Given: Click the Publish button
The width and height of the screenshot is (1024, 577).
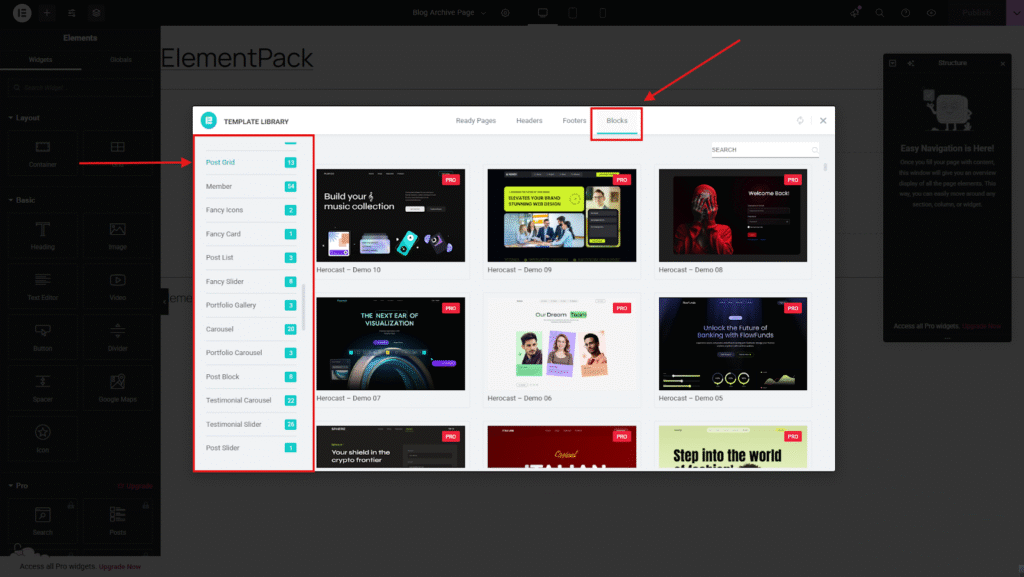Looking at the screenshot, I should 977,12.
